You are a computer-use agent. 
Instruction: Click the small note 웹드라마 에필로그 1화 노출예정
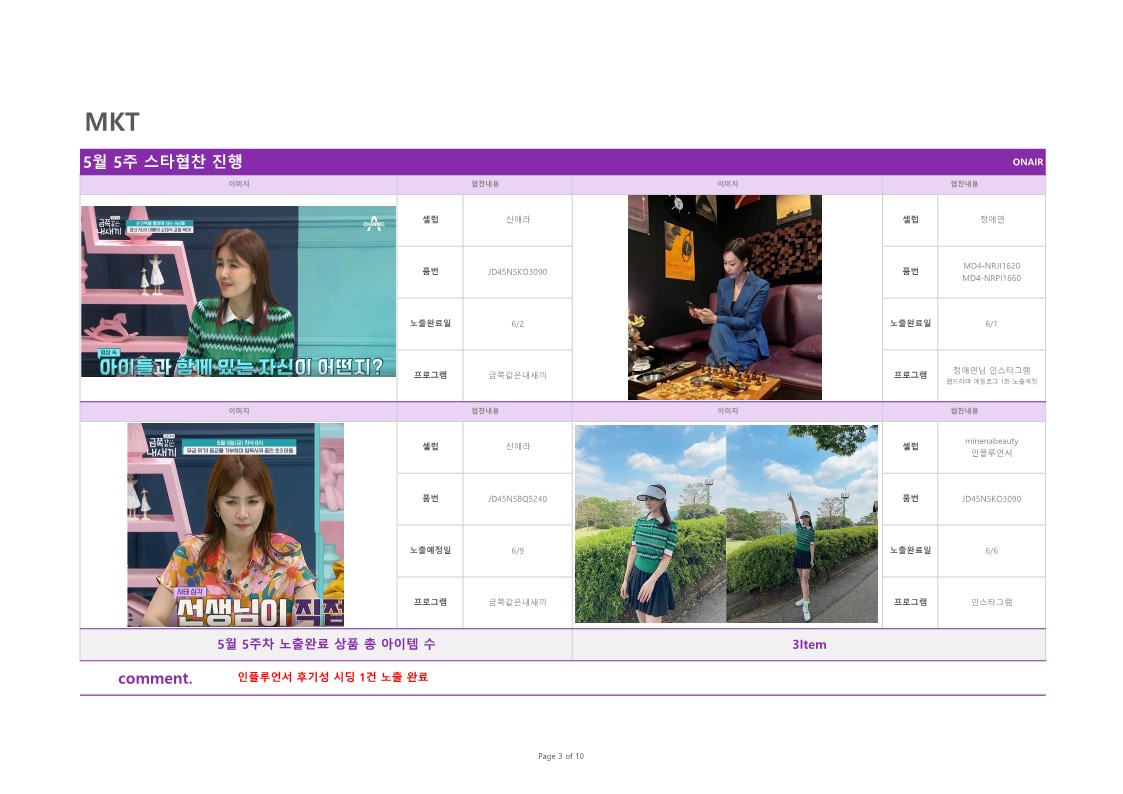click(992, 382)
